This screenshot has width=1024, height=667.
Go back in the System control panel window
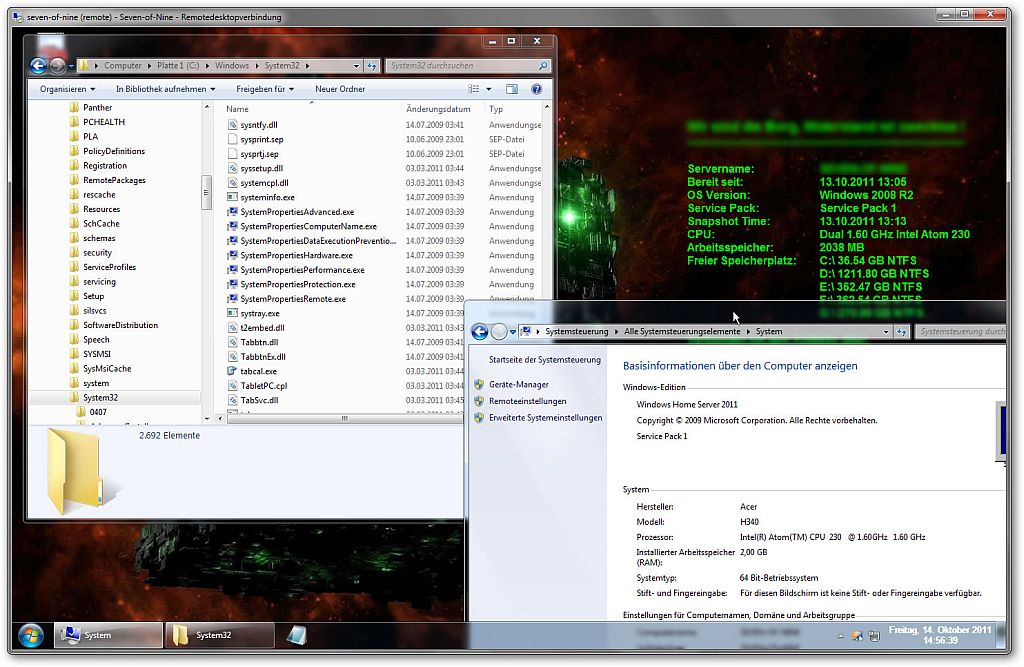coord(479,332)
